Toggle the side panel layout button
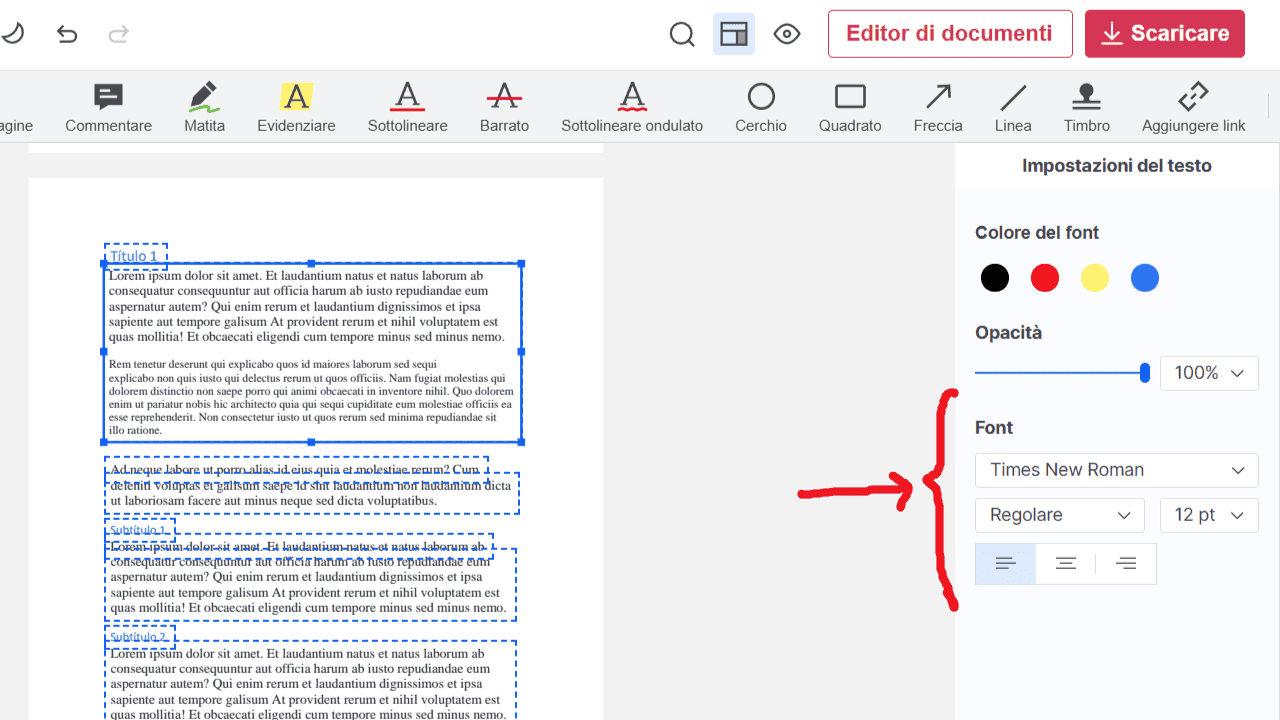Image resolution: width=1280 pixels, height=720 pixels. 734,35
